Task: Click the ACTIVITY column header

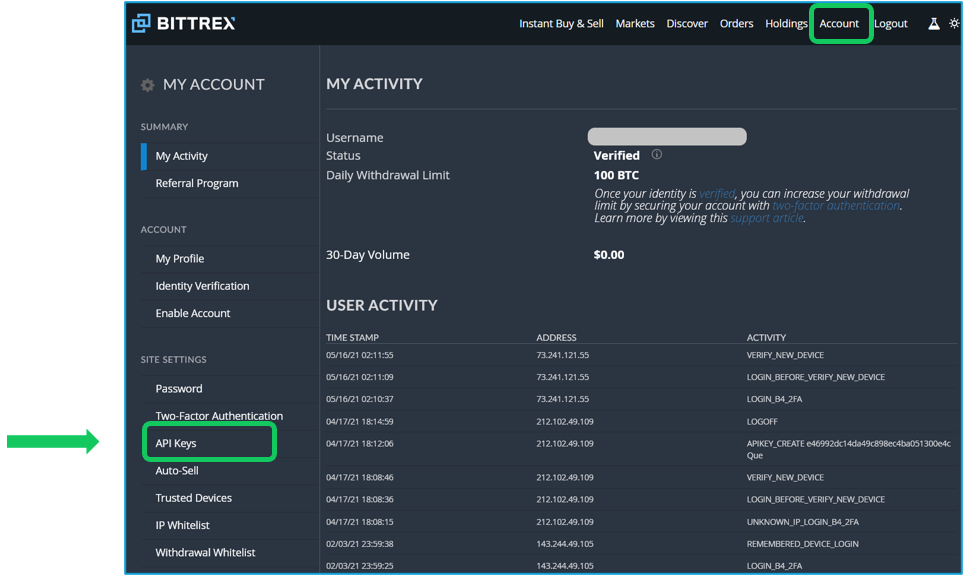Action: [x=766, y=337]
